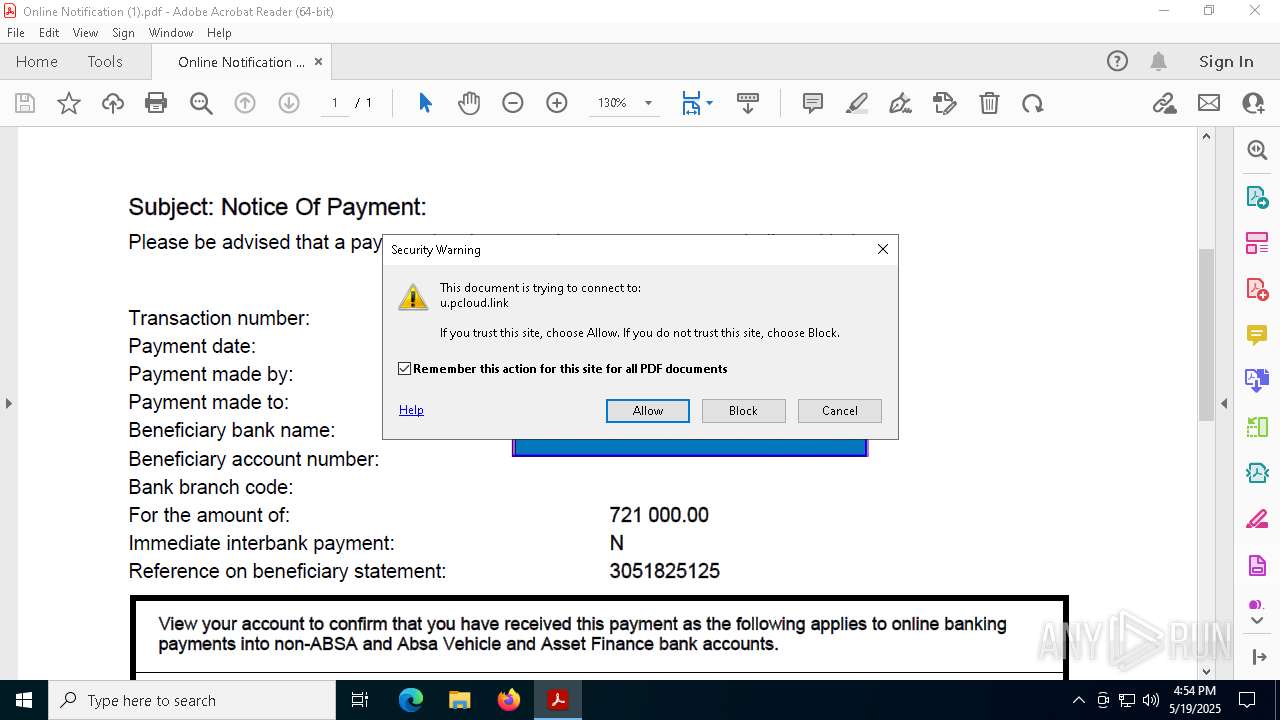
Task: Collapse the right tools pane arrow
Action: [1224, 404]
